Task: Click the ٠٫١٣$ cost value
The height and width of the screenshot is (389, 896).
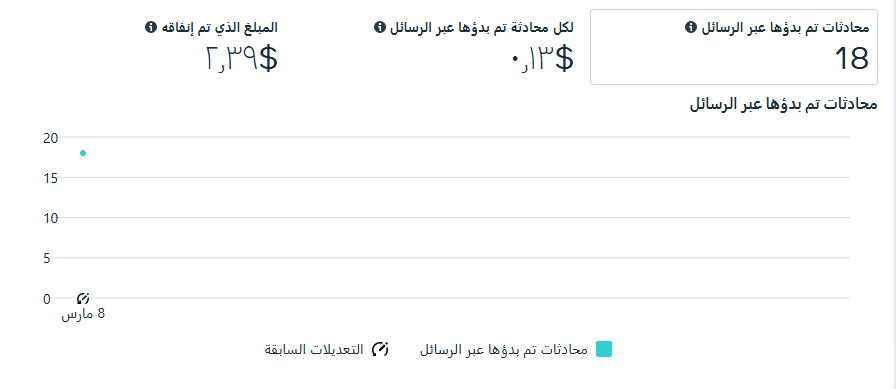Action: [x=542, y=59]
